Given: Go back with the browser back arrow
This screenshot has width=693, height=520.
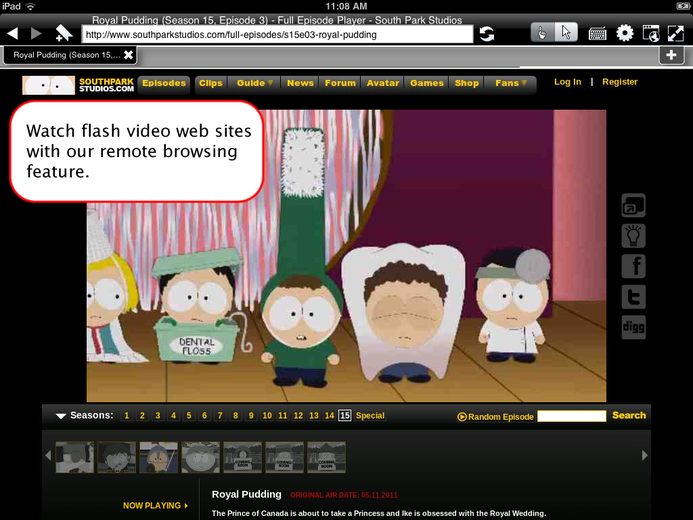Looking at the screenshot, I should pos(13,33).
